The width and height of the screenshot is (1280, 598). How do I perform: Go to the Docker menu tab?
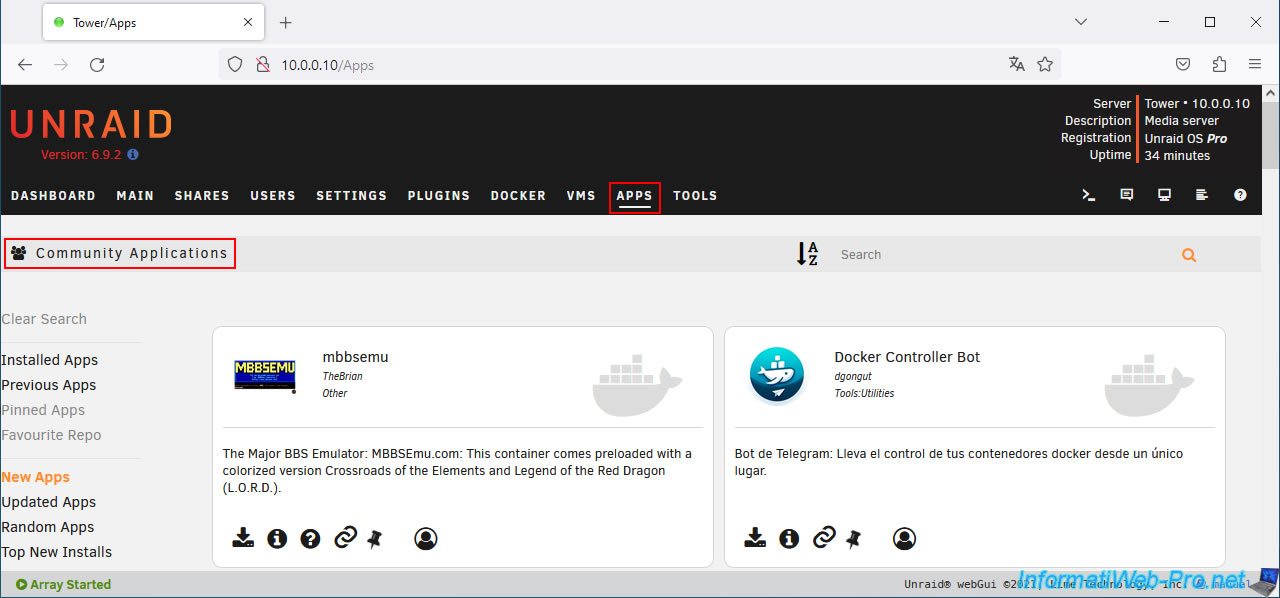point(518,196)
